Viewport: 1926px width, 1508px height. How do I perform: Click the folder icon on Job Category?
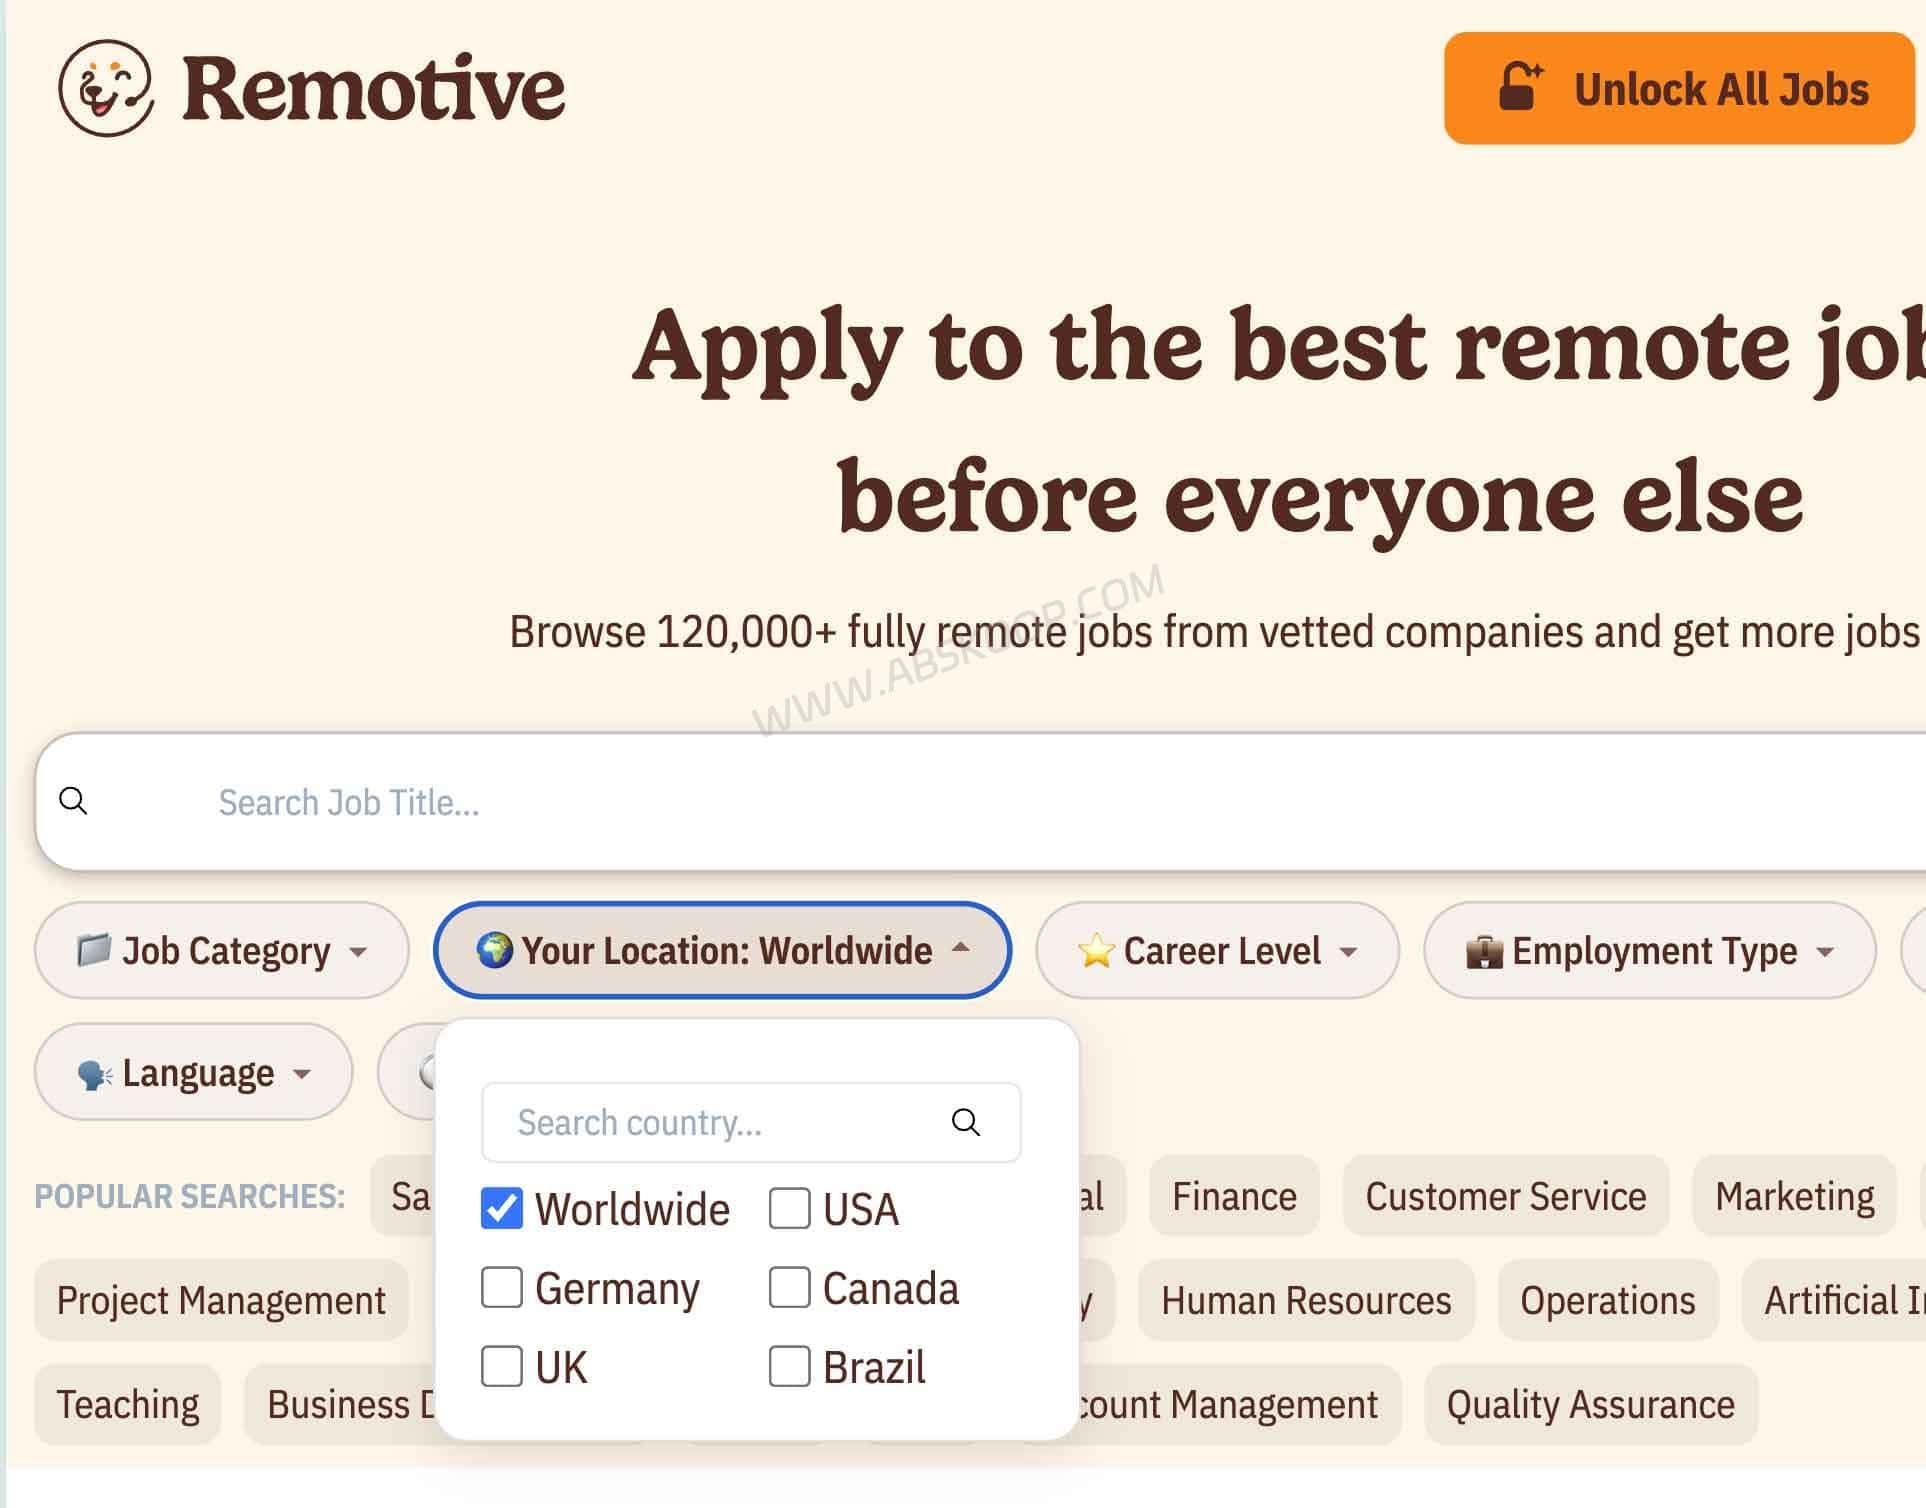pos(94,950)
